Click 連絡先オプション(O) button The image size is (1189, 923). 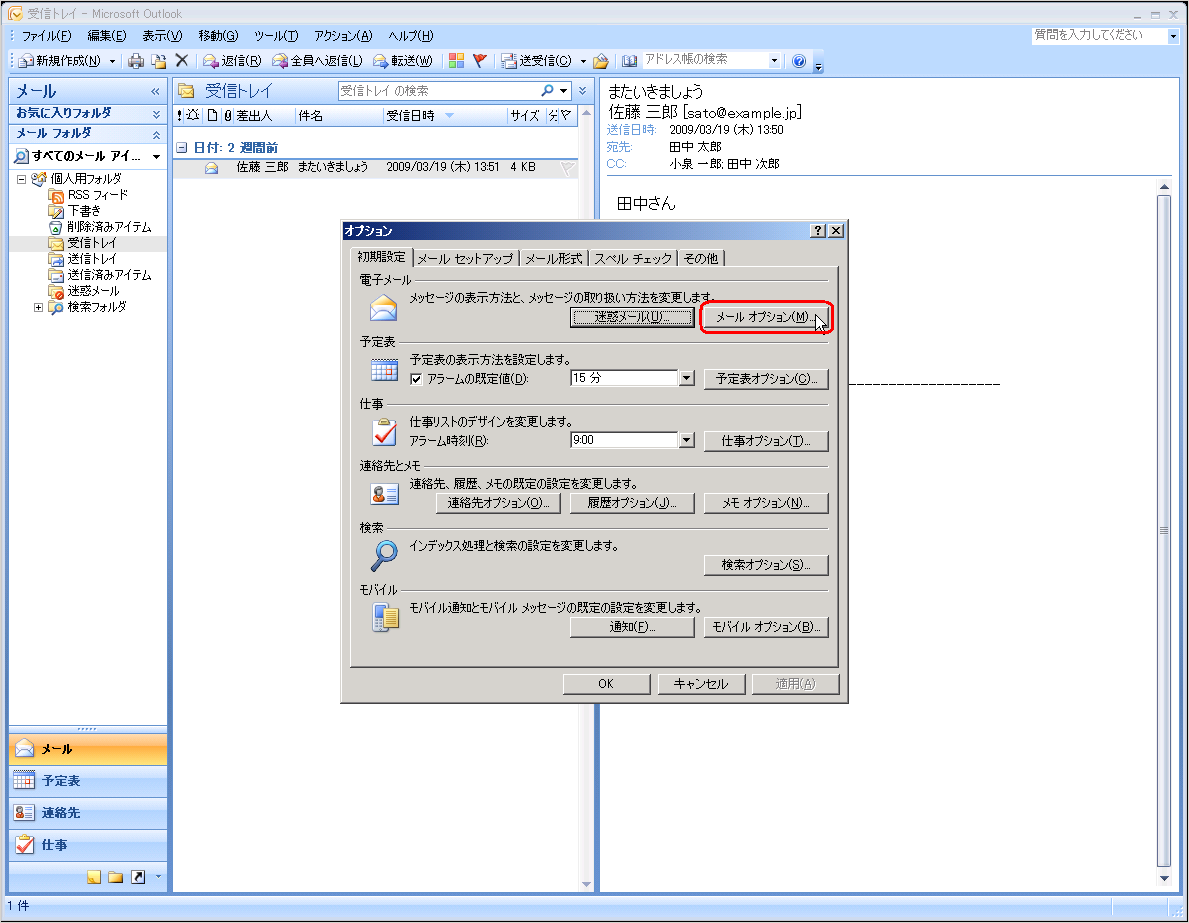[498, 503]
